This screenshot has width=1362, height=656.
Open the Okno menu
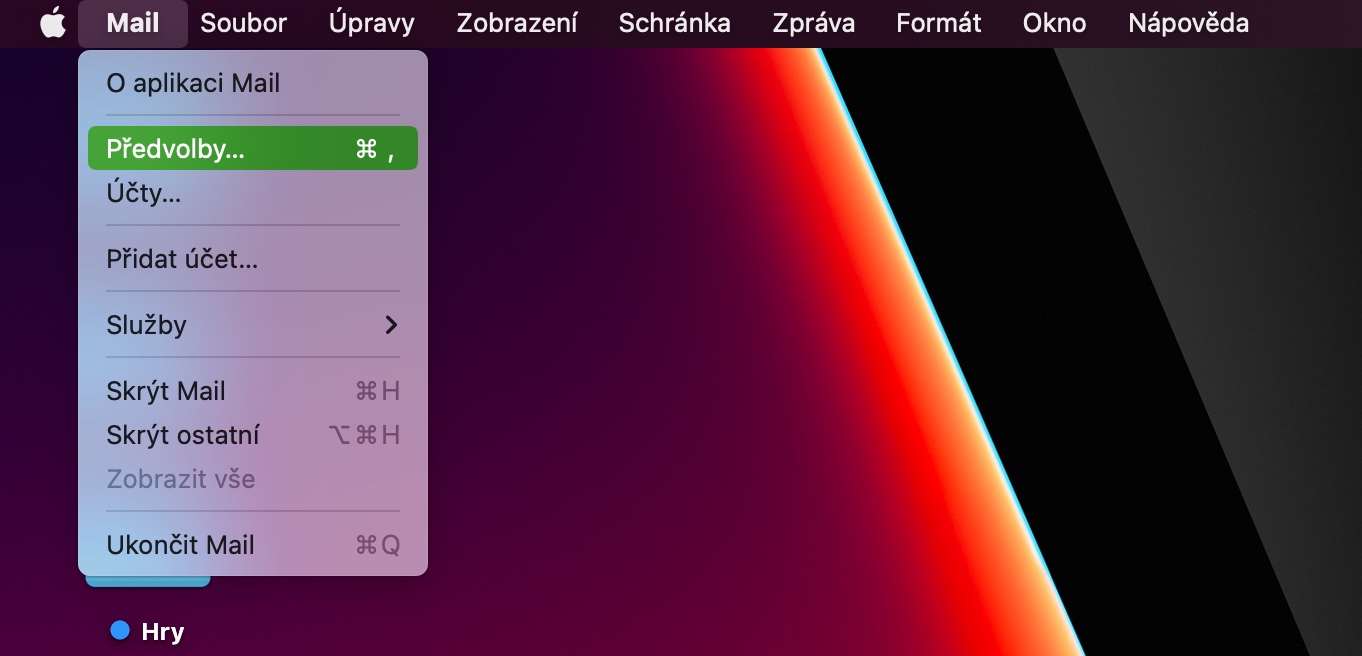pos(1054,23)
